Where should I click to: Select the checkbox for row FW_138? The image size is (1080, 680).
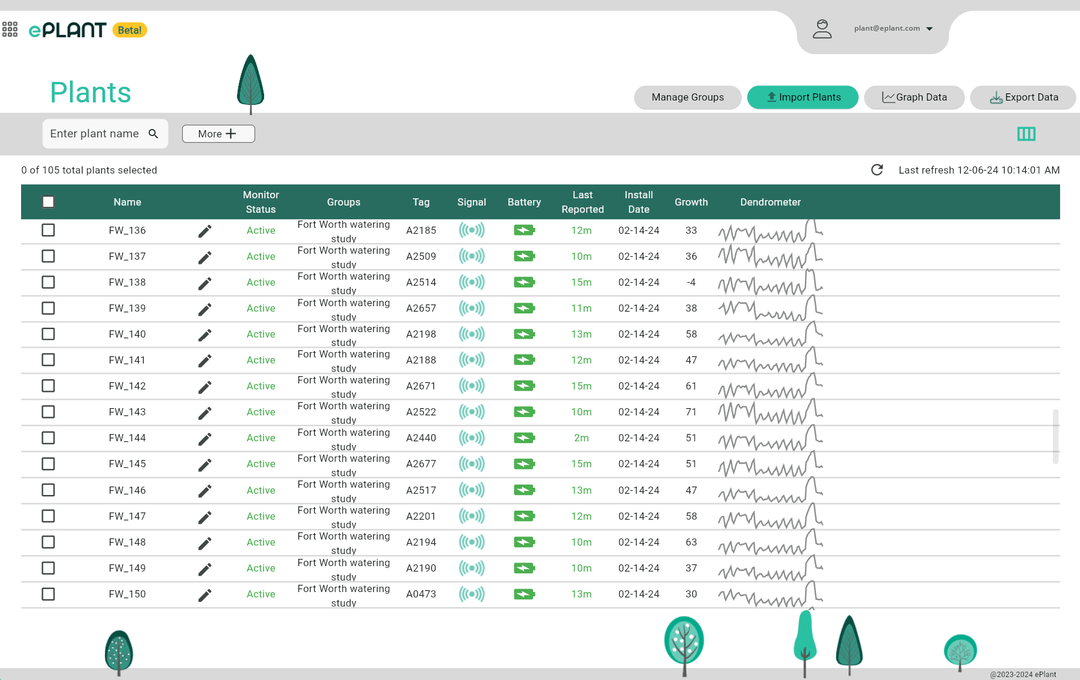pos(46,282)
